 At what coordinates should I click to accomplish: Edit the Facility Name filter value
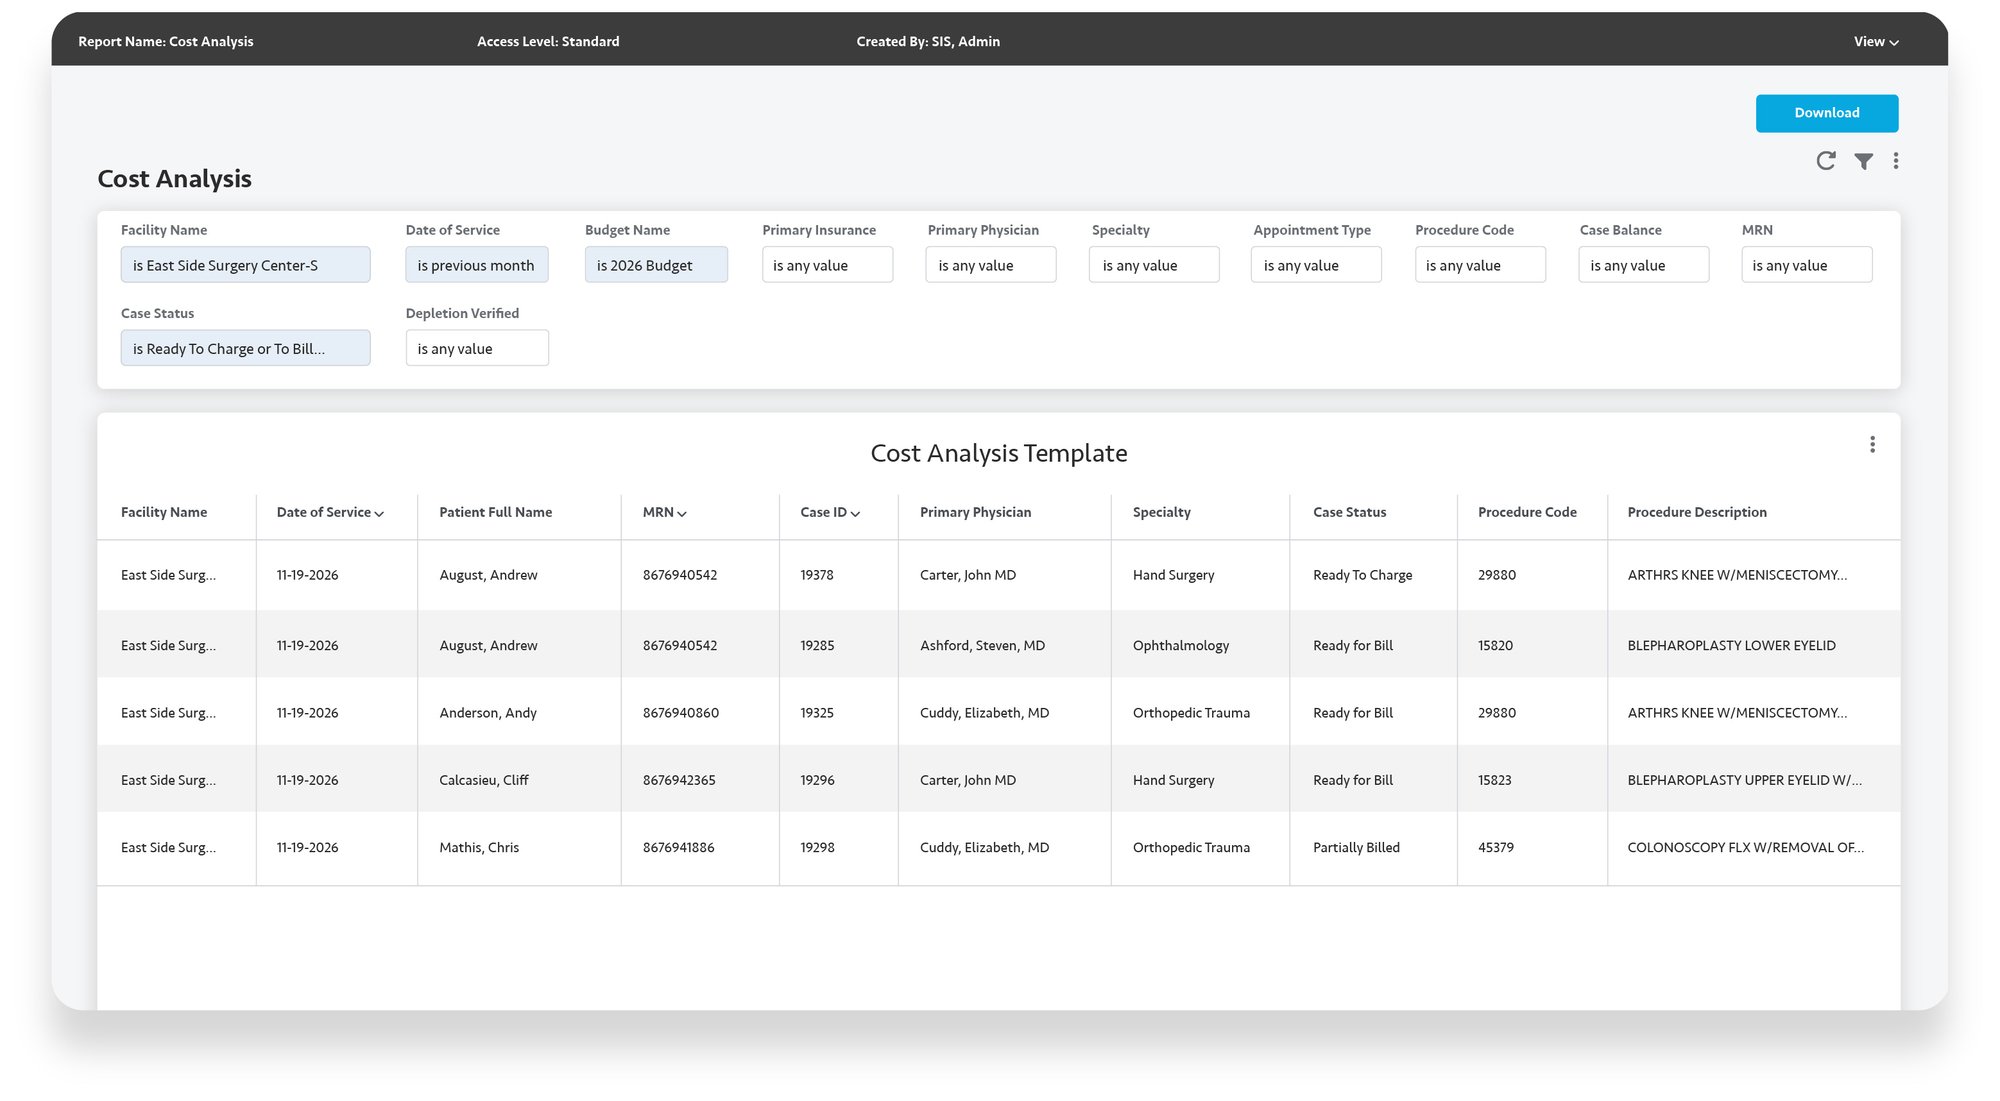[x=245, y=264]
